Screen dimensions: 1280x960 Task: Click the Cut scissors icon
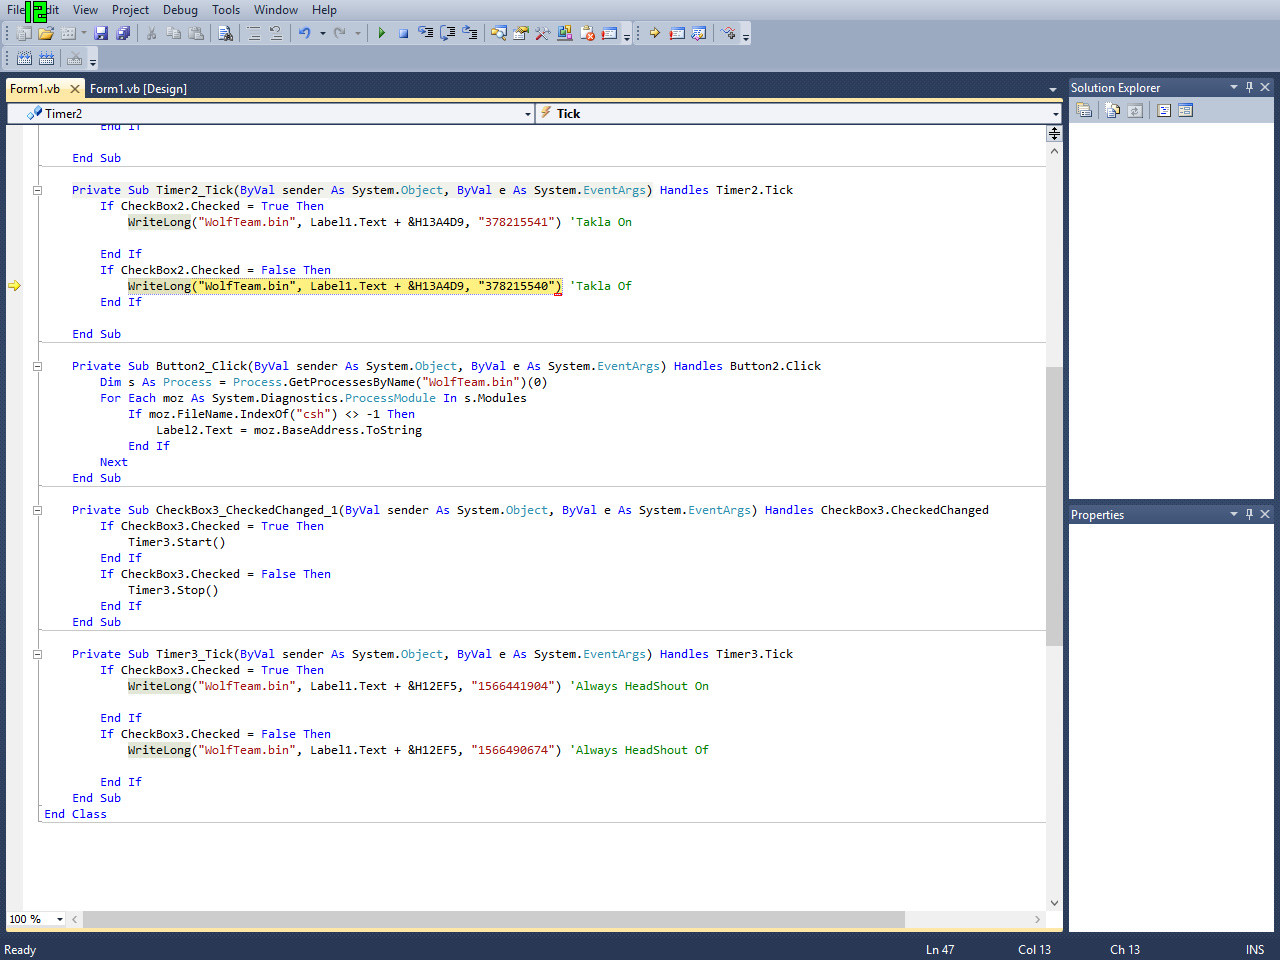[x=151, y=33]
